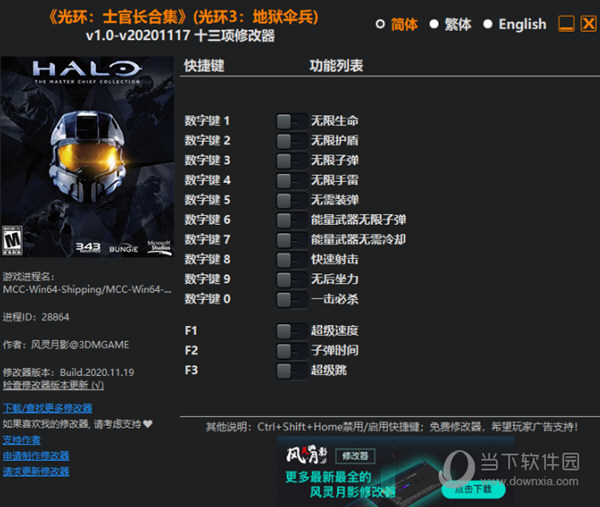Click 请求更新修改器 link
600x507 pixels.
(36, 471)
